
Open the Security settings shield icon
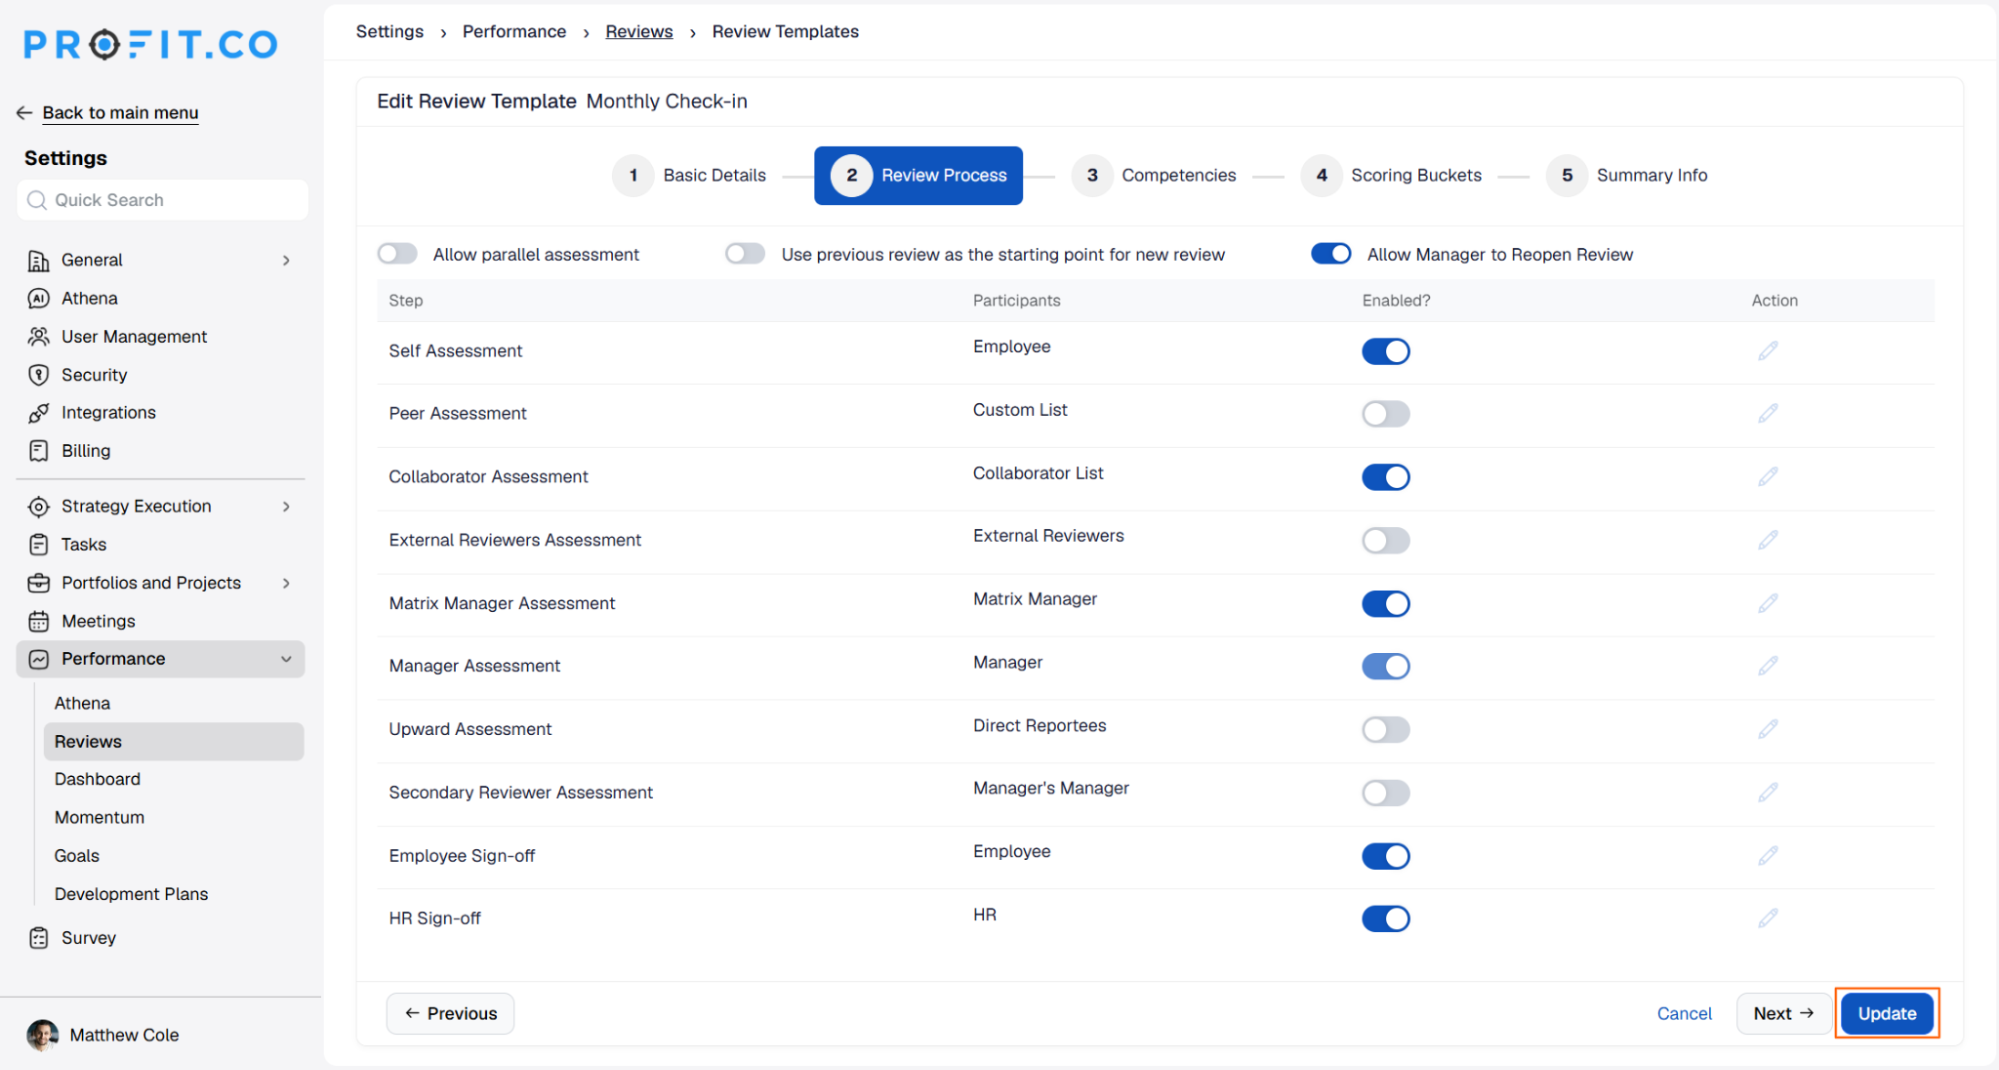point(38,375)
